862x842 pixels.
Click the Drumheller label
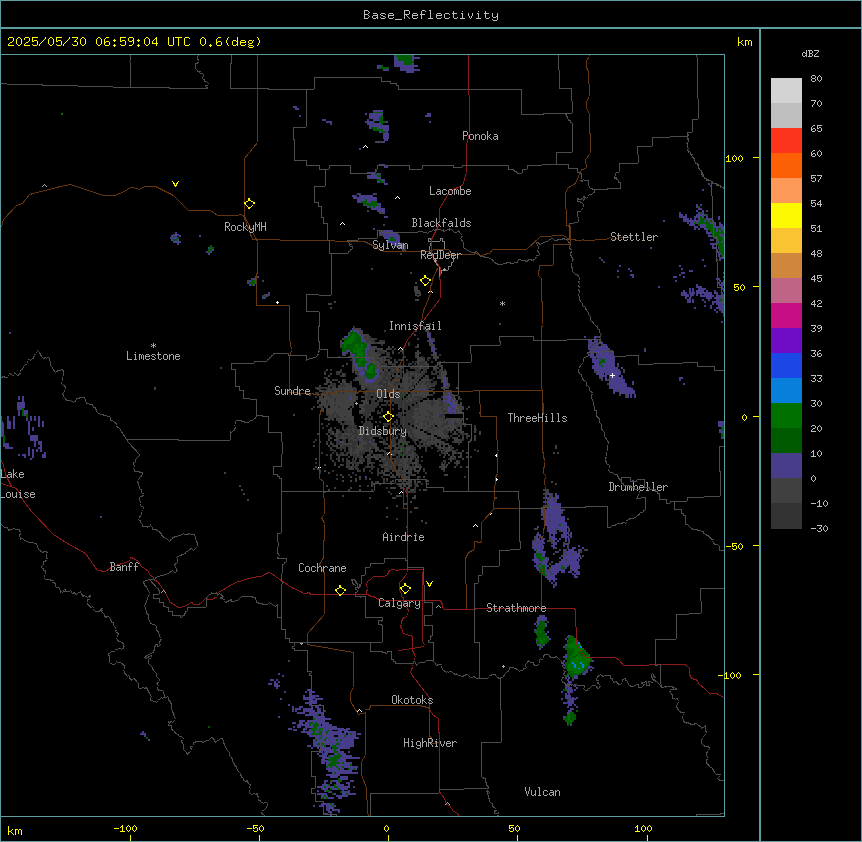pos(638,487)
